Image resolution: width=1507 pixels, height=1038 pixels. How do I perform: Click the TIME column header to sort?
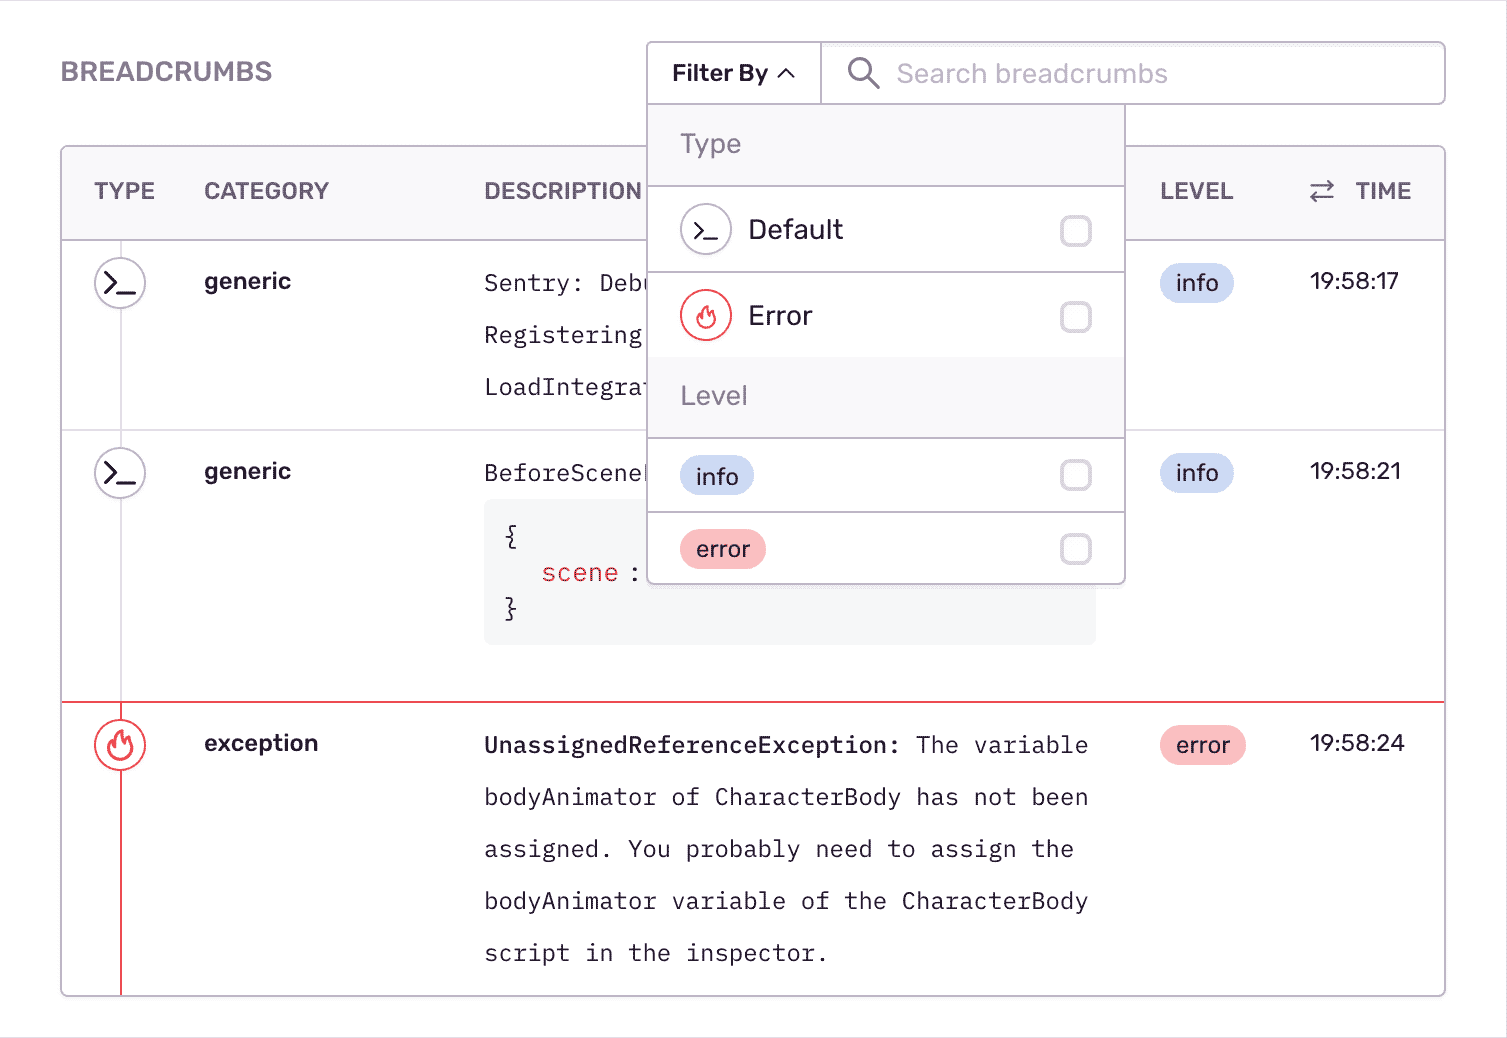1383,191
